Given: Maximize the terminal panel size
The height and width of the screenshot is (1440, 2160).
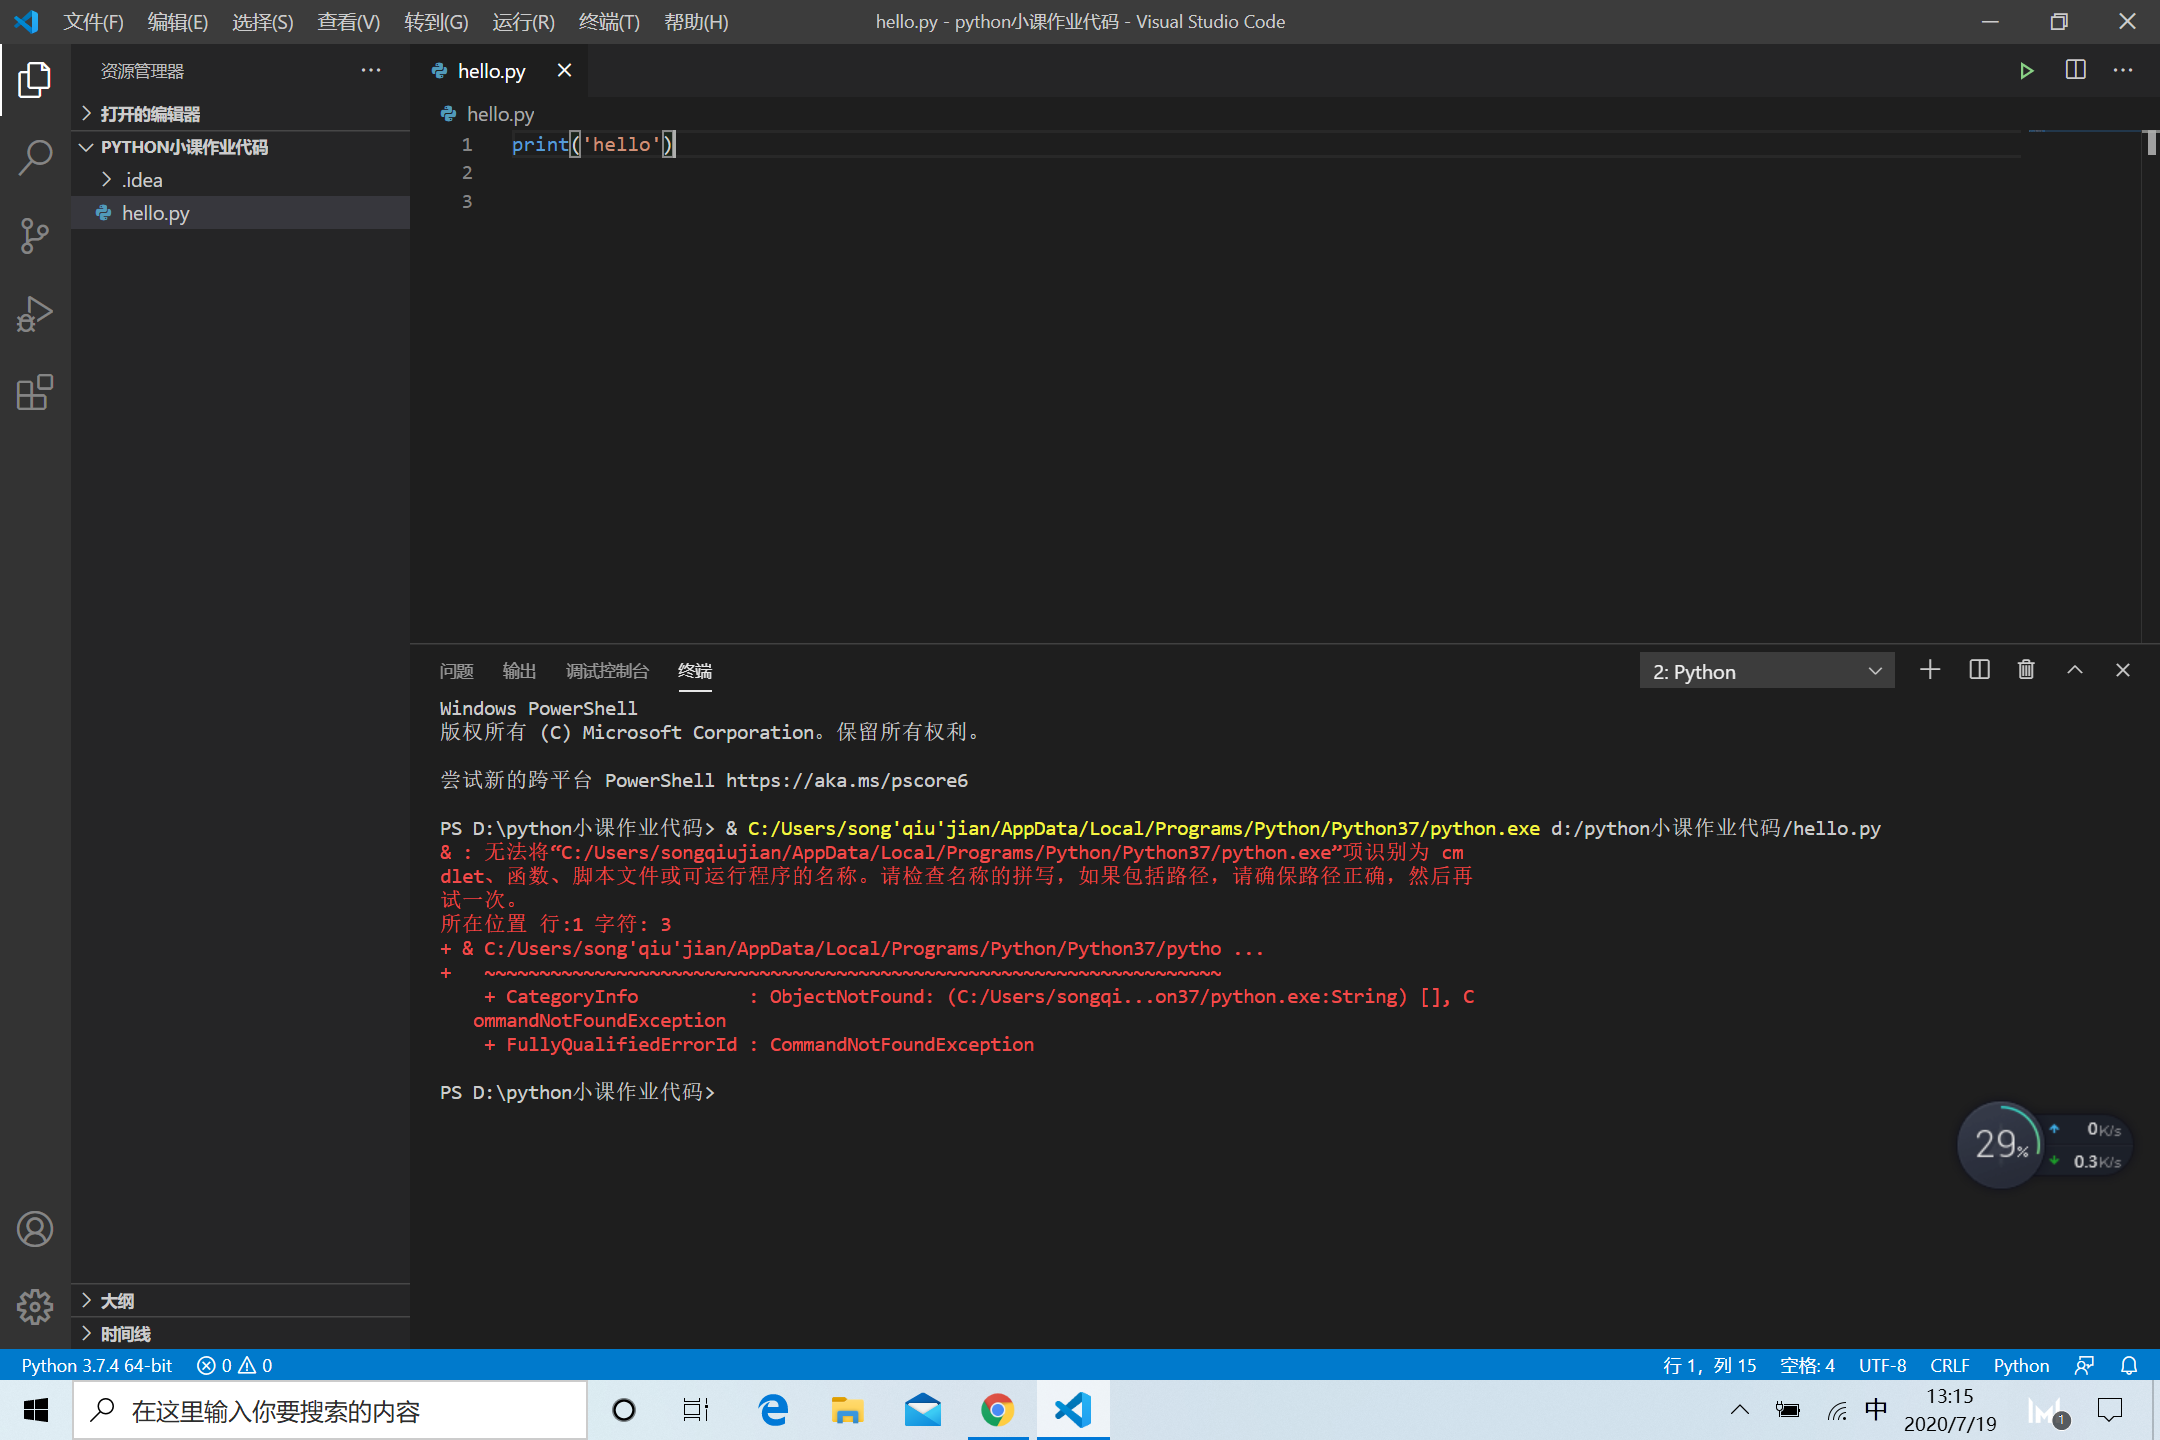Looking at the screenshot, I should (x=2075, y=670).
